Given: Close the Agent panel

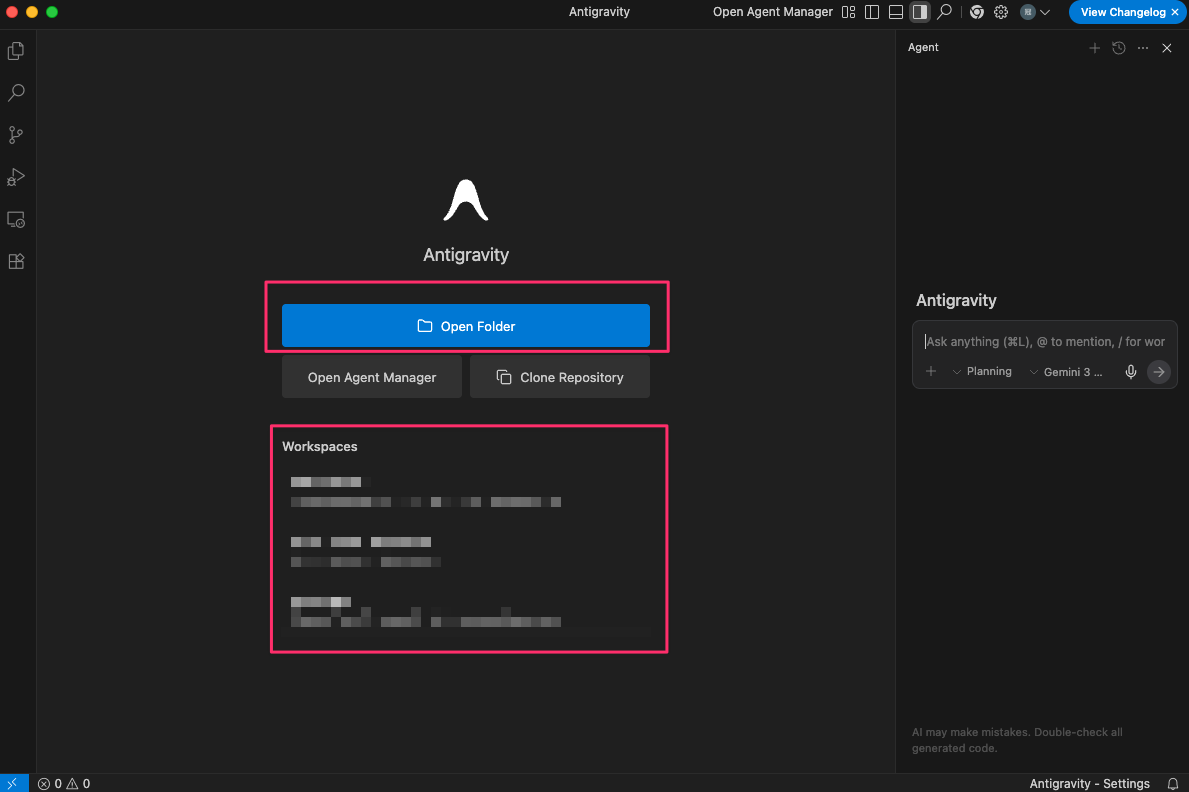Looking at the screenshot, I should 1167,48.
